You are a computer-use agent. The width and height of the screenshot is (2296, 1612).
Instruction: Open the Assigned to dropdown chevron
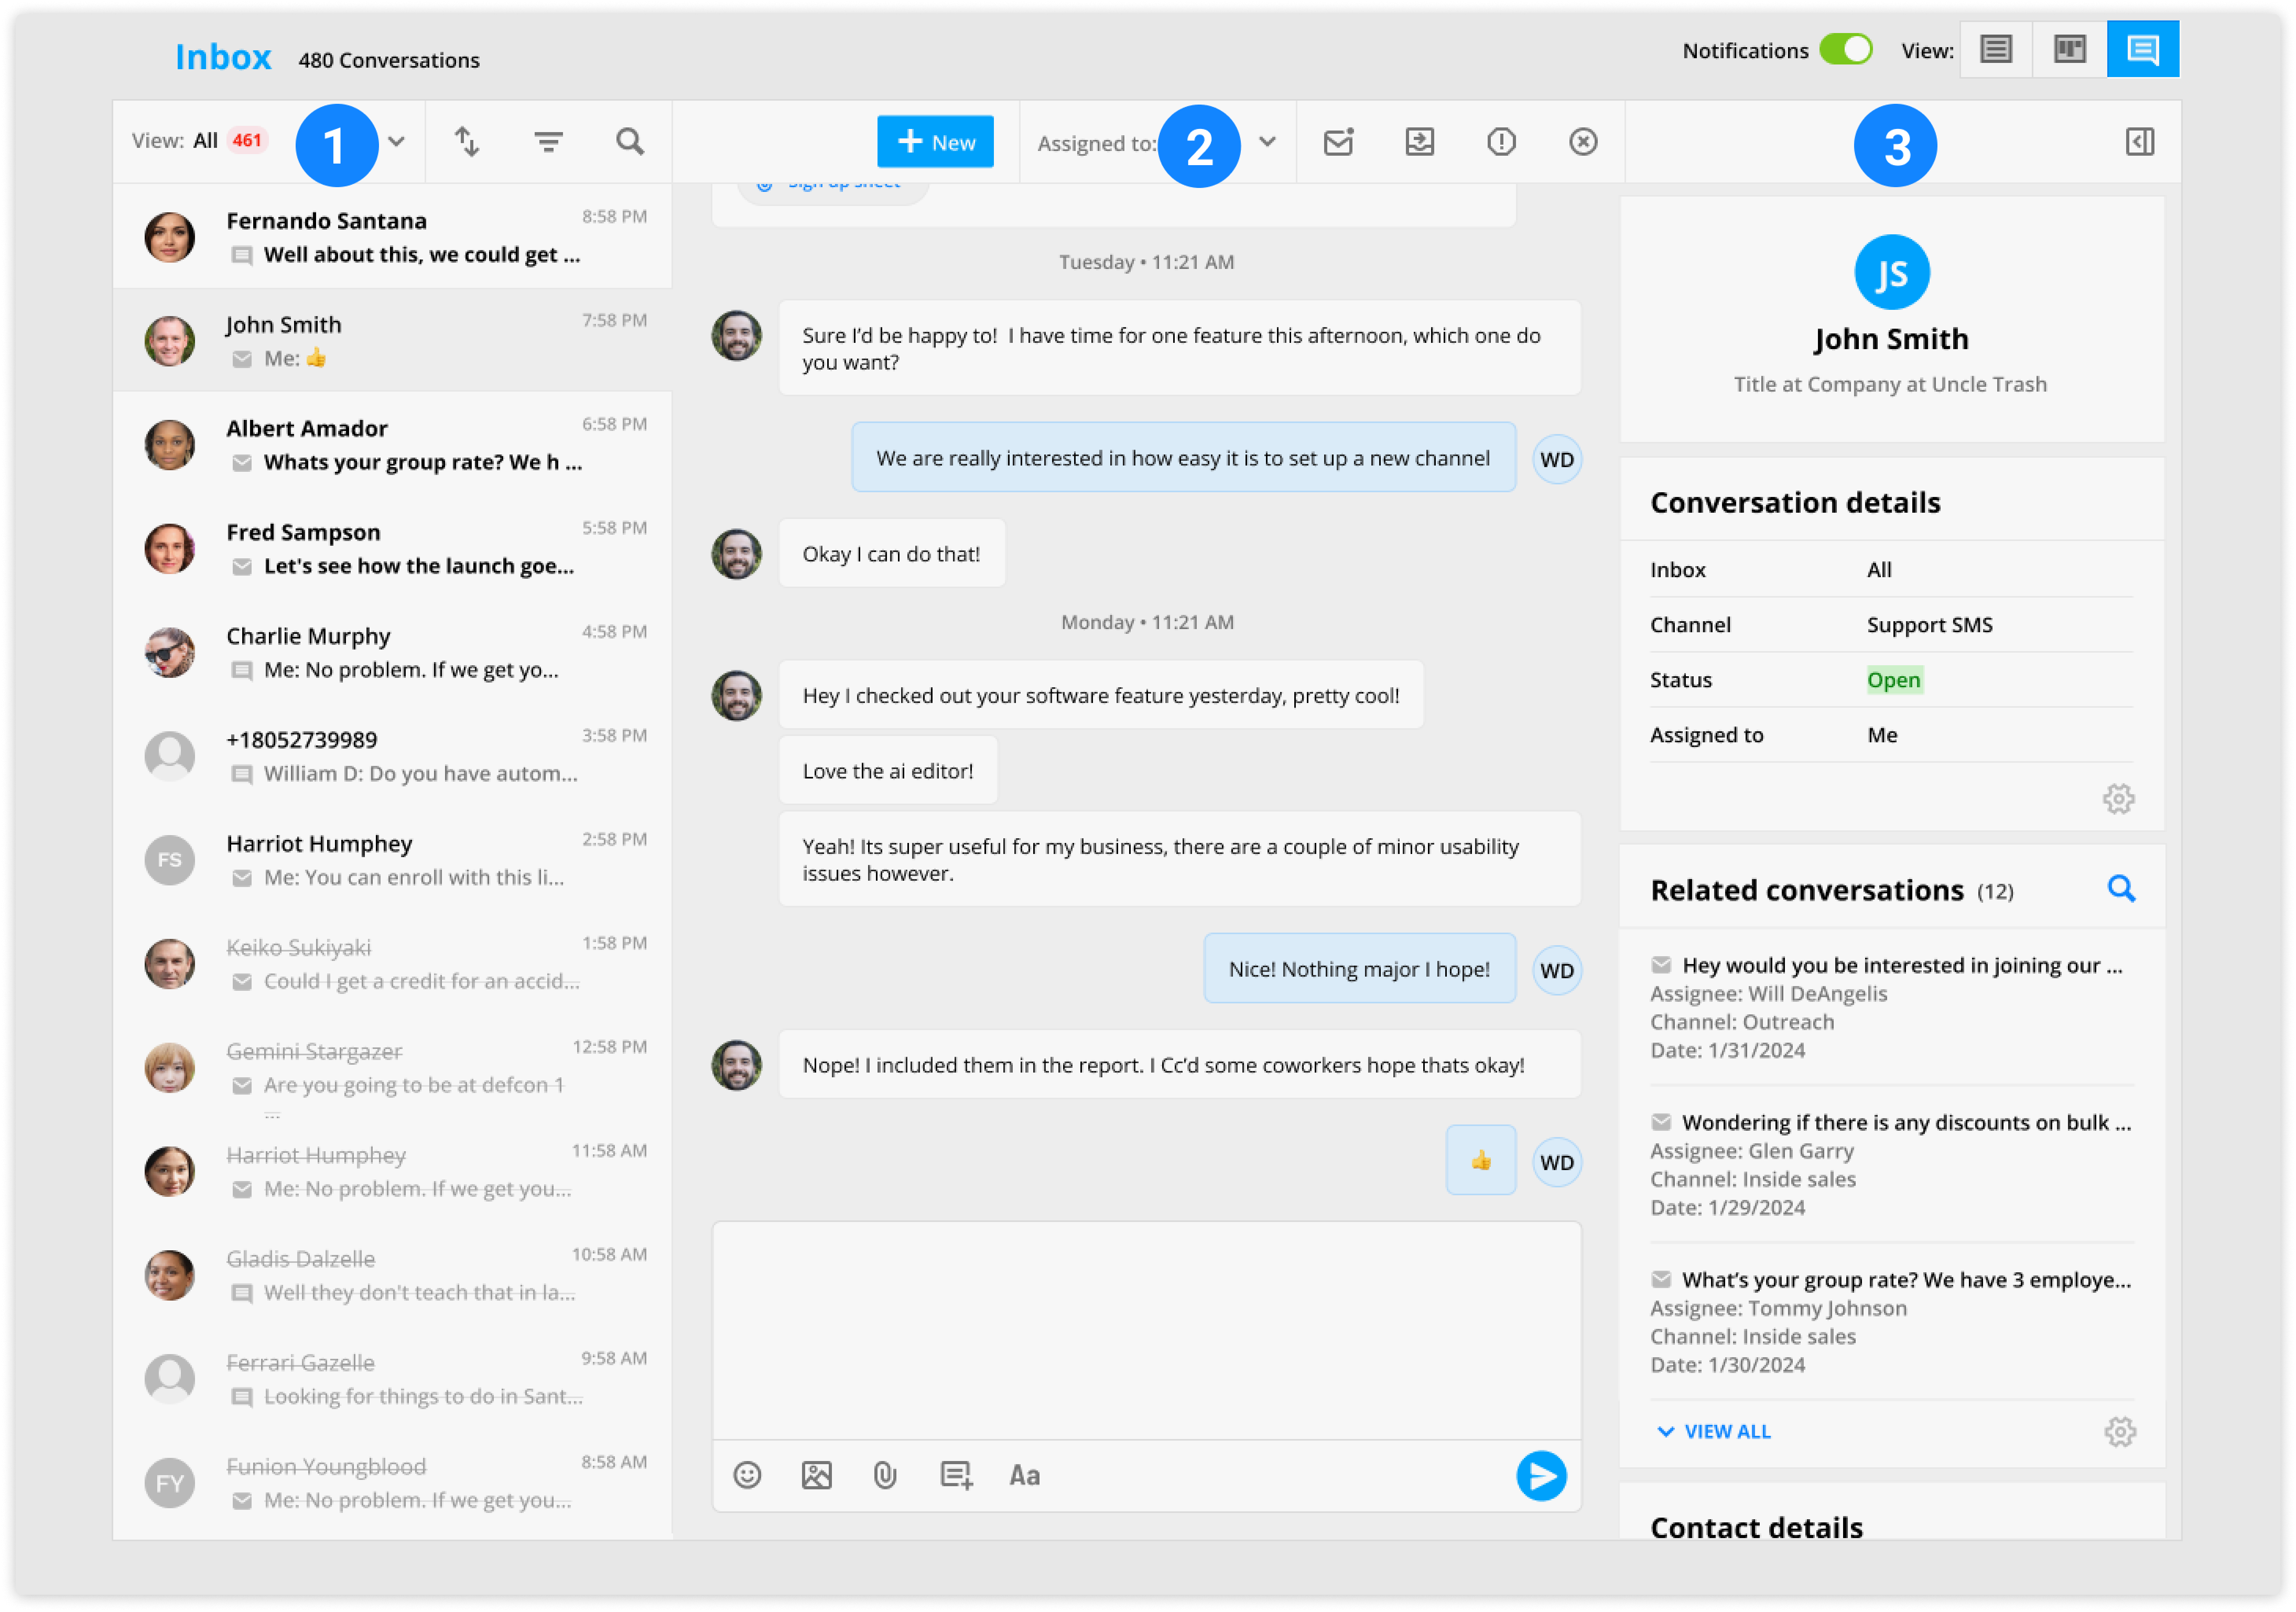click(x=1267, y=141)
